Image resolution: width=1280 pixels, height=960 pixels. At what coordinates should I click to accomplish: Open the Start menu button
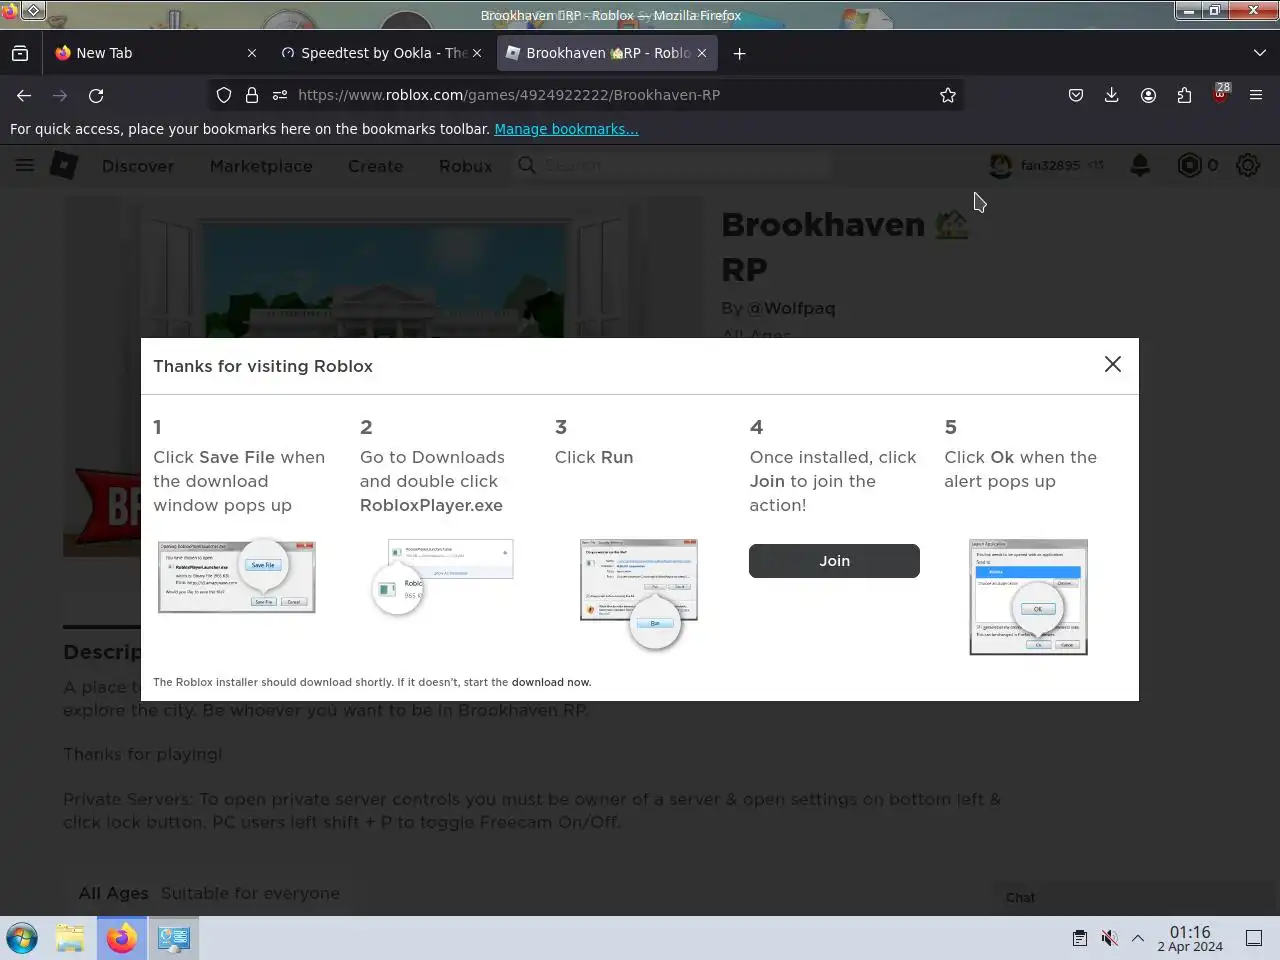point(22,938)
